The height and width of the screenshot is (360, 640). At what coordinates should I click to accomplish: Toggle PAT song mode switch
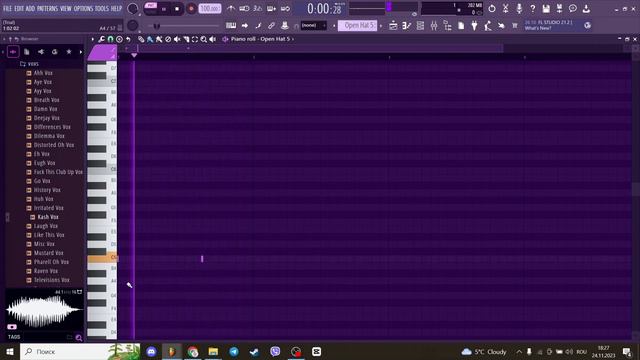click(x=151, y=8)
